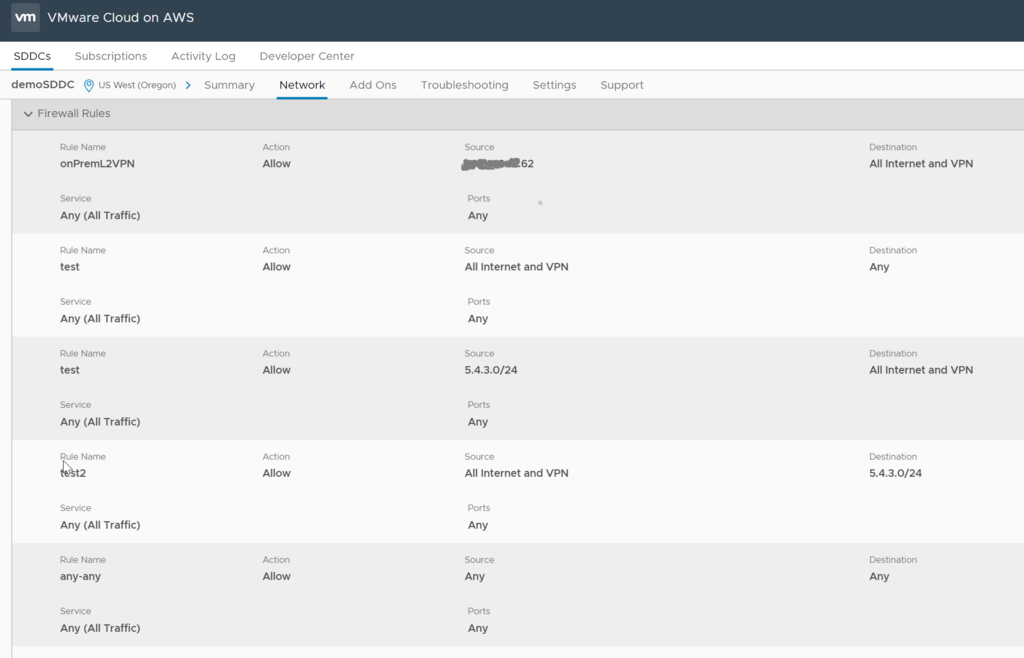This screenshot has height=658, width=1024.
Task: Click the VMware vm logo icon
Action: [25, 18]
